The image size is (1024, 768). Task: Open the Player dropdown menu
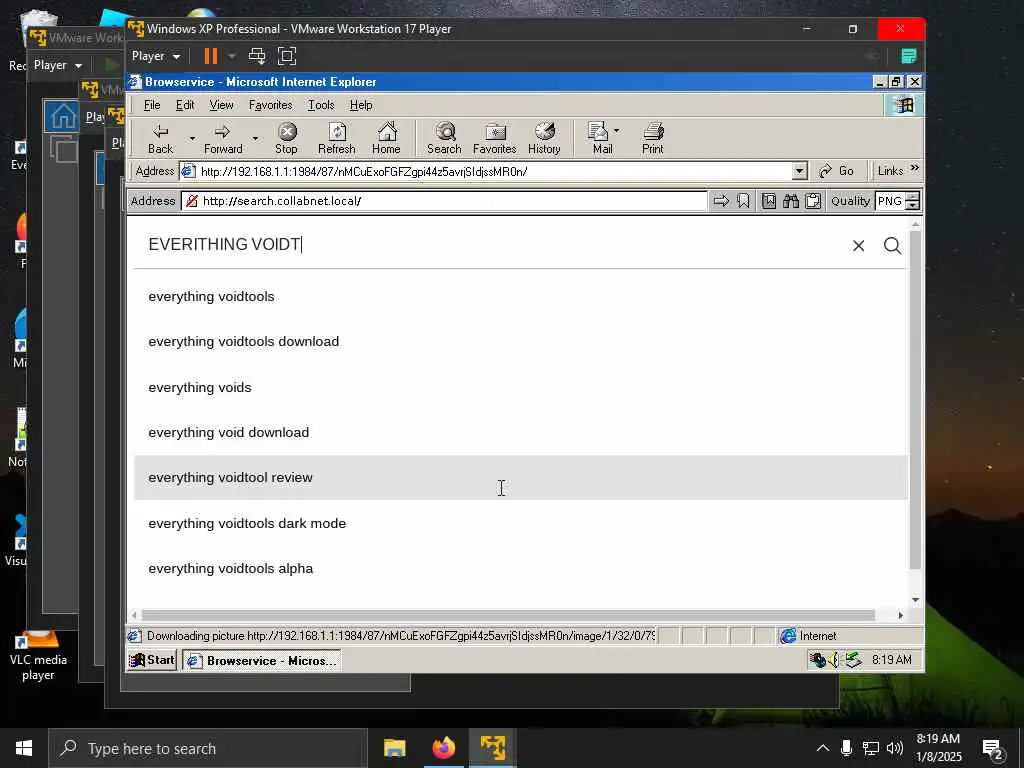click(155, 56)
